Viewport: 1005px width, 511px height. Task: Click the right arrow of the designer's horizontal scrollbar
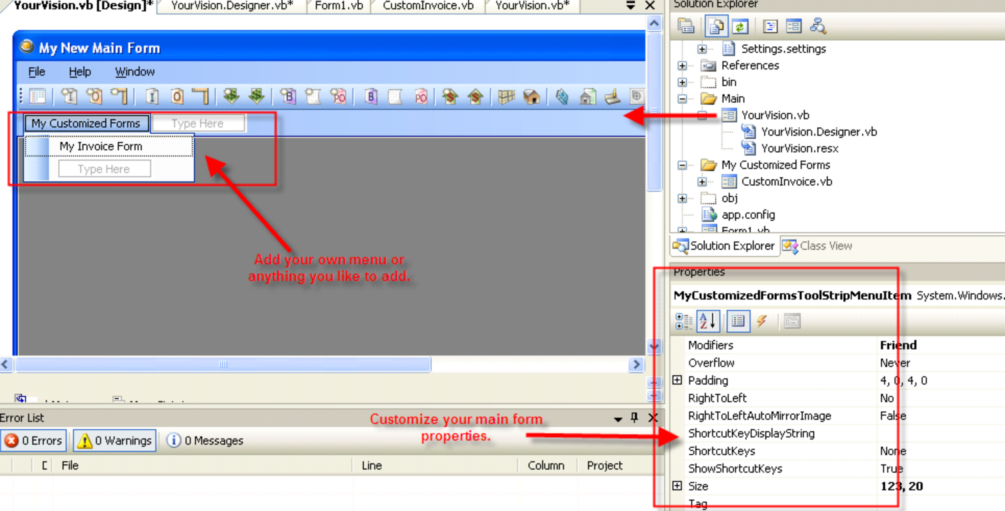(636, 364)
